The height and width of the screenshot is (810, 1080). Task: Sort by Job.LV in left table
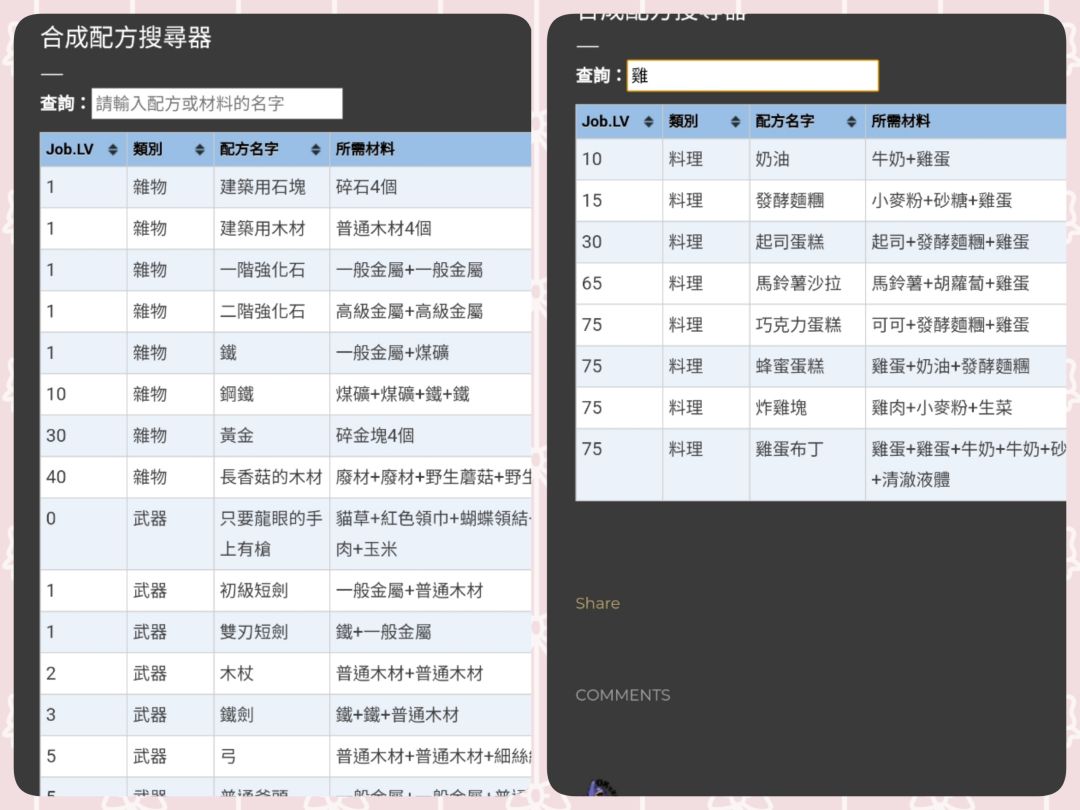click(112, 149)
